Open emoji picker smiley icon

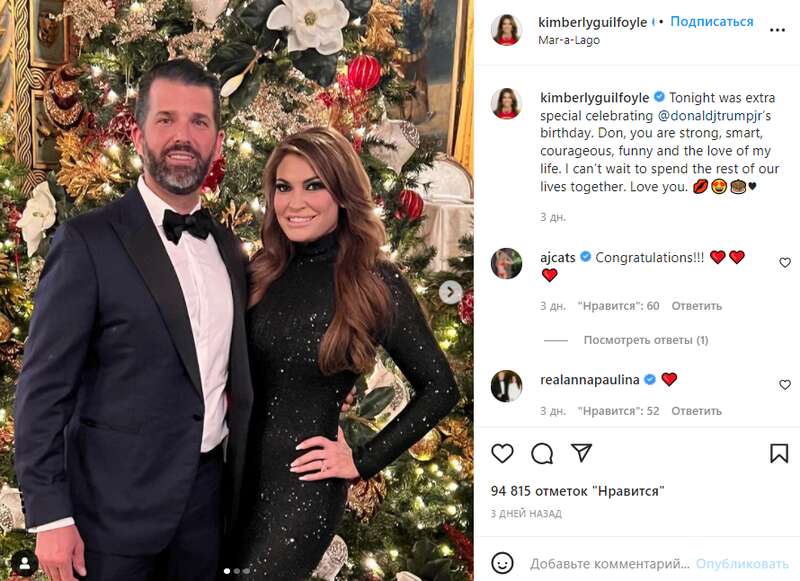point(502,563)
